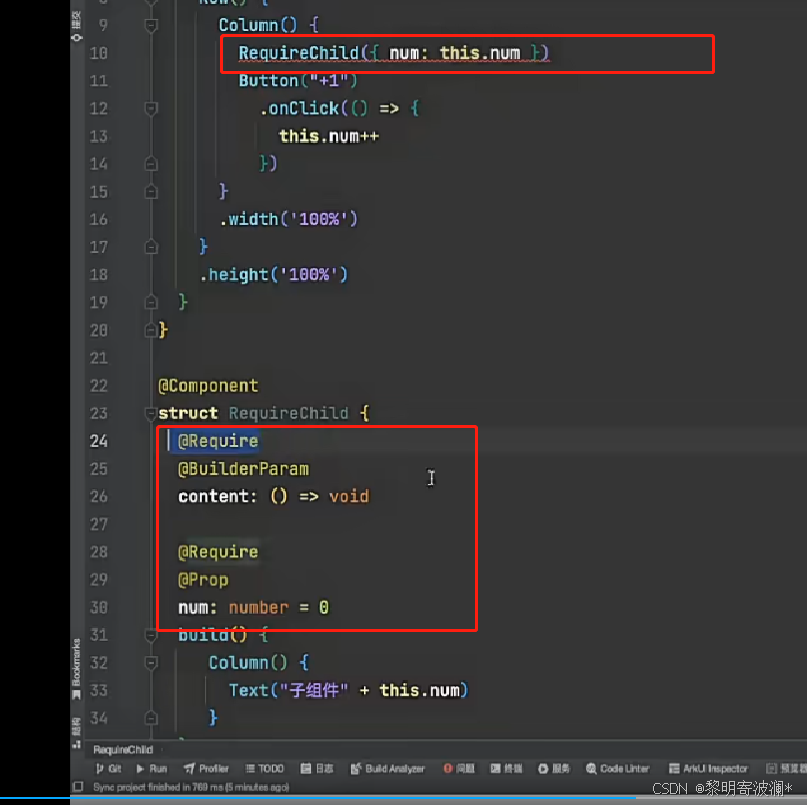This screenshot has width=807, height=805.
Task: Open the TODO tool window
Action: (265, 768)
